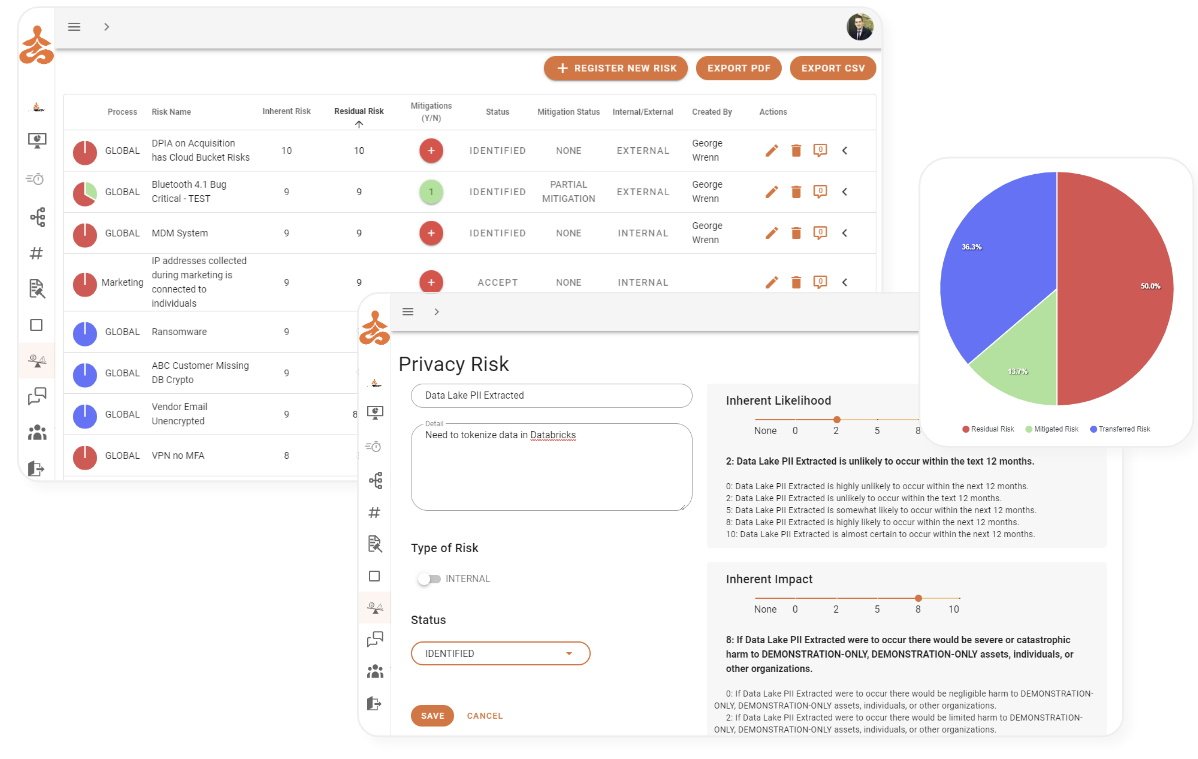Sort by the Inherent Risk column header
The image size is (1198, 759).
pyautogui.click(x=286, y=112)
